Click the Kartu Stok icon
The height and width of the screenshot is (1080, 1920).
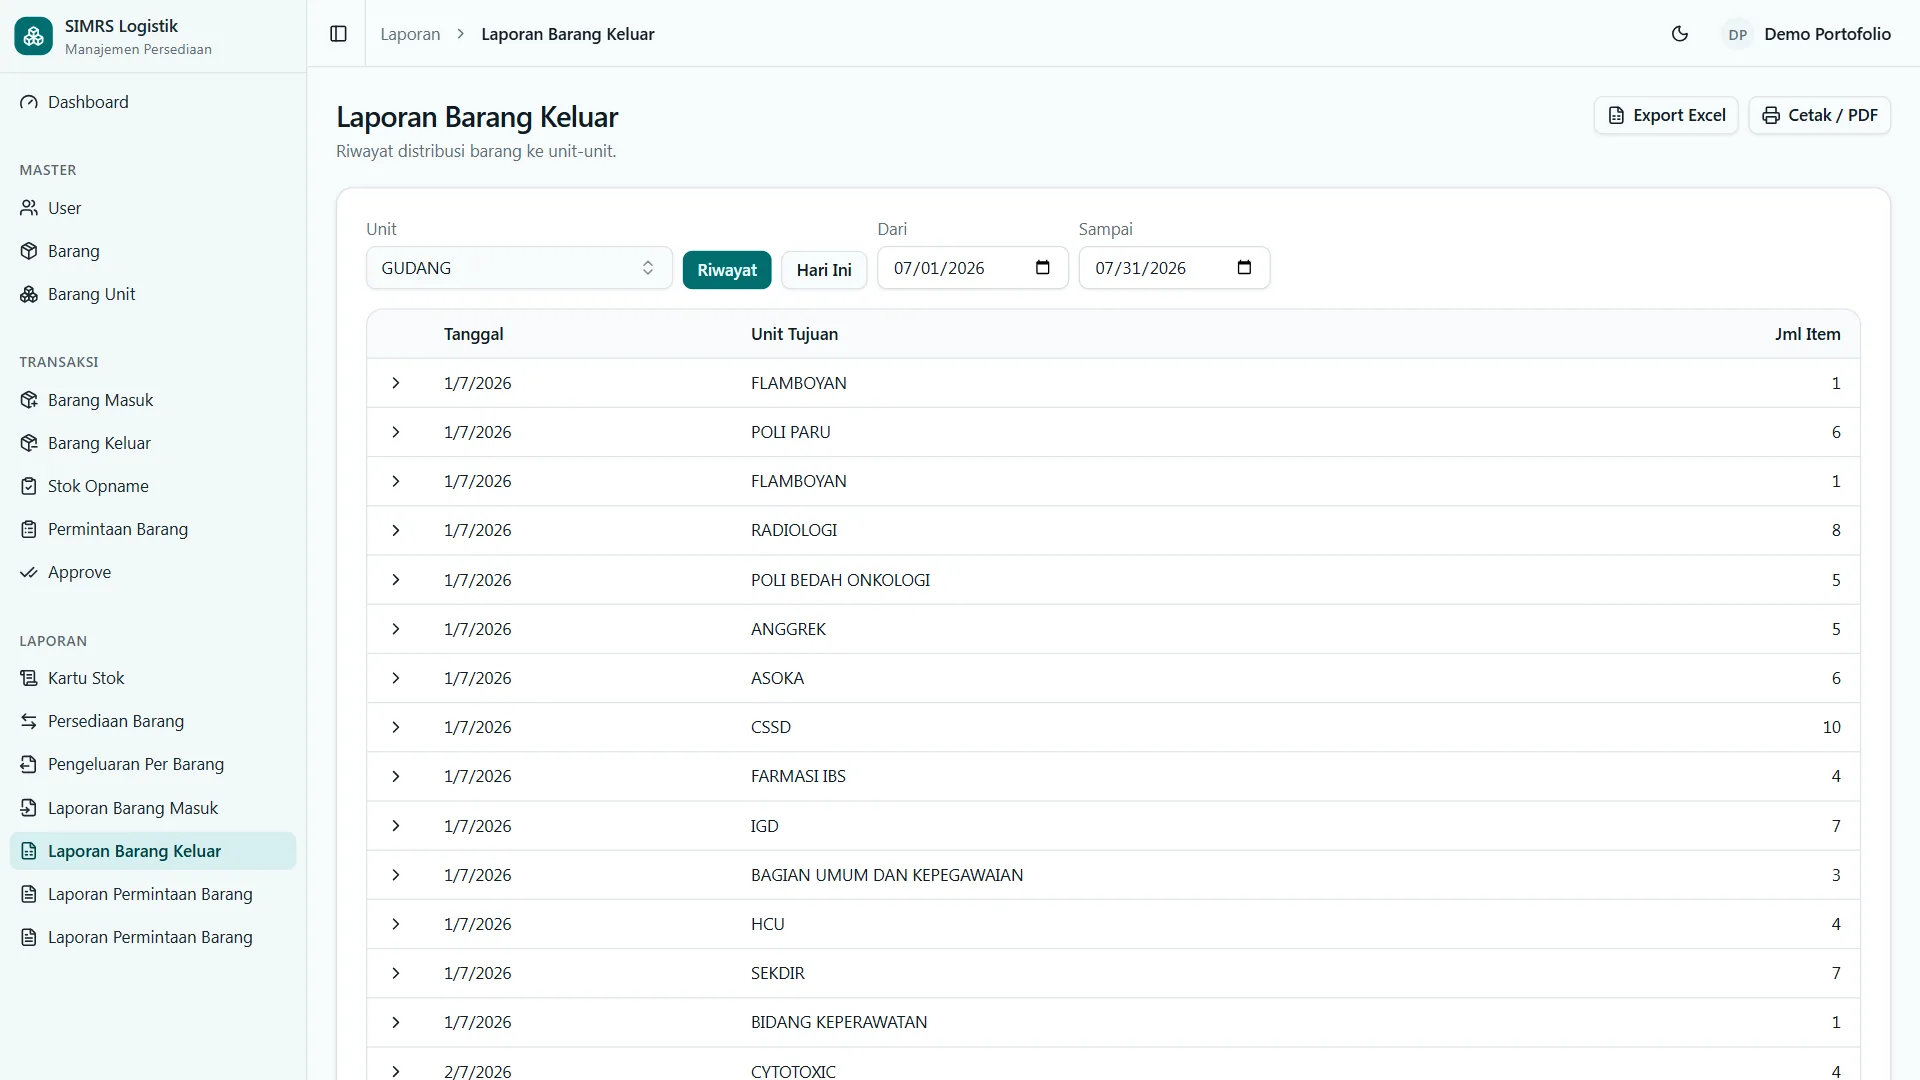click(29, 678)
